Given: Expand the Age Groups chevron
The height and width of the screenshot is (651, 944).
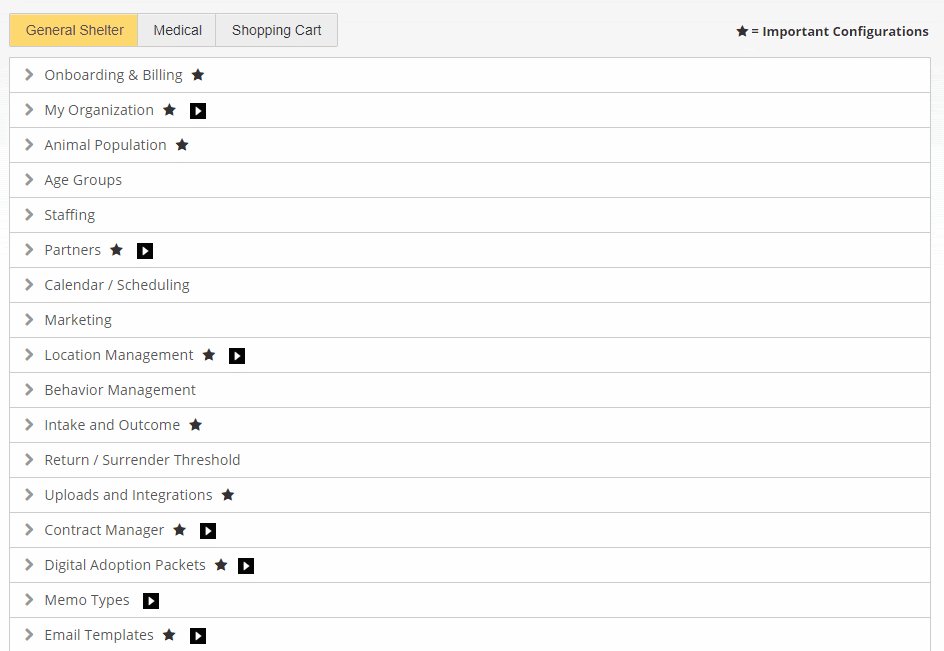Looking at the screenshot, I should pos(28,179).
